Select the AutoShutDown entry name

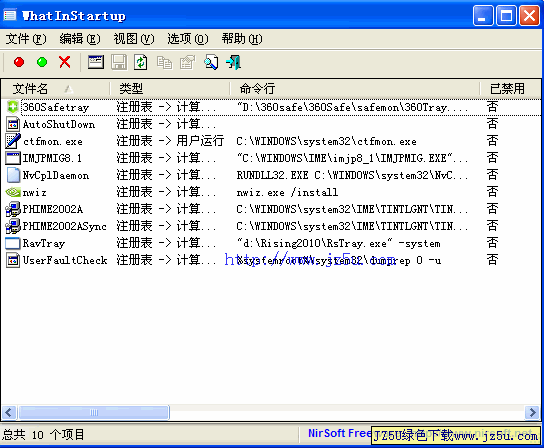[x=59, y=124]
